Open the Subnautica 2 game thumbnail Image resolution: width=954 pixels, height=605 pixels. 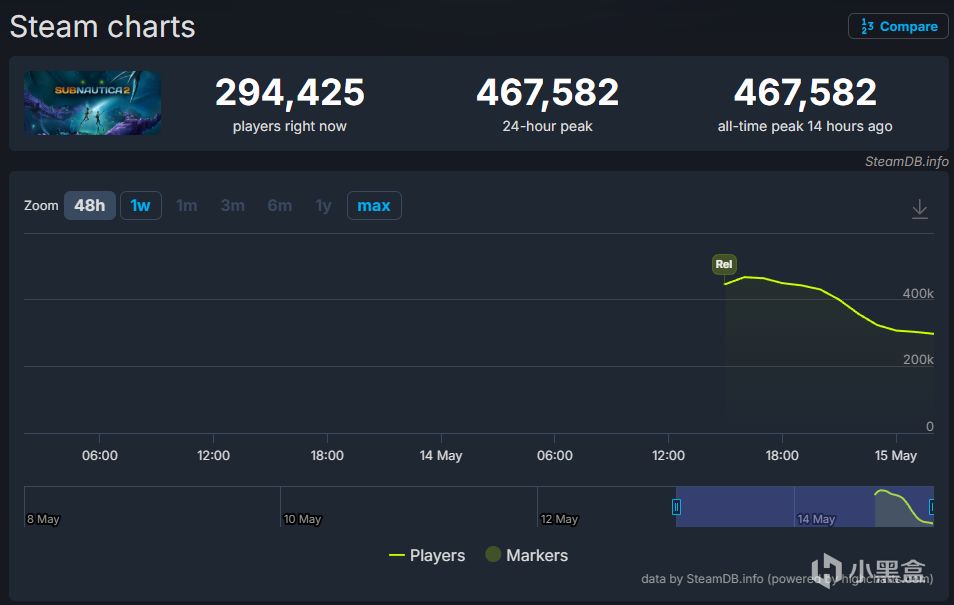click(92, 102)
